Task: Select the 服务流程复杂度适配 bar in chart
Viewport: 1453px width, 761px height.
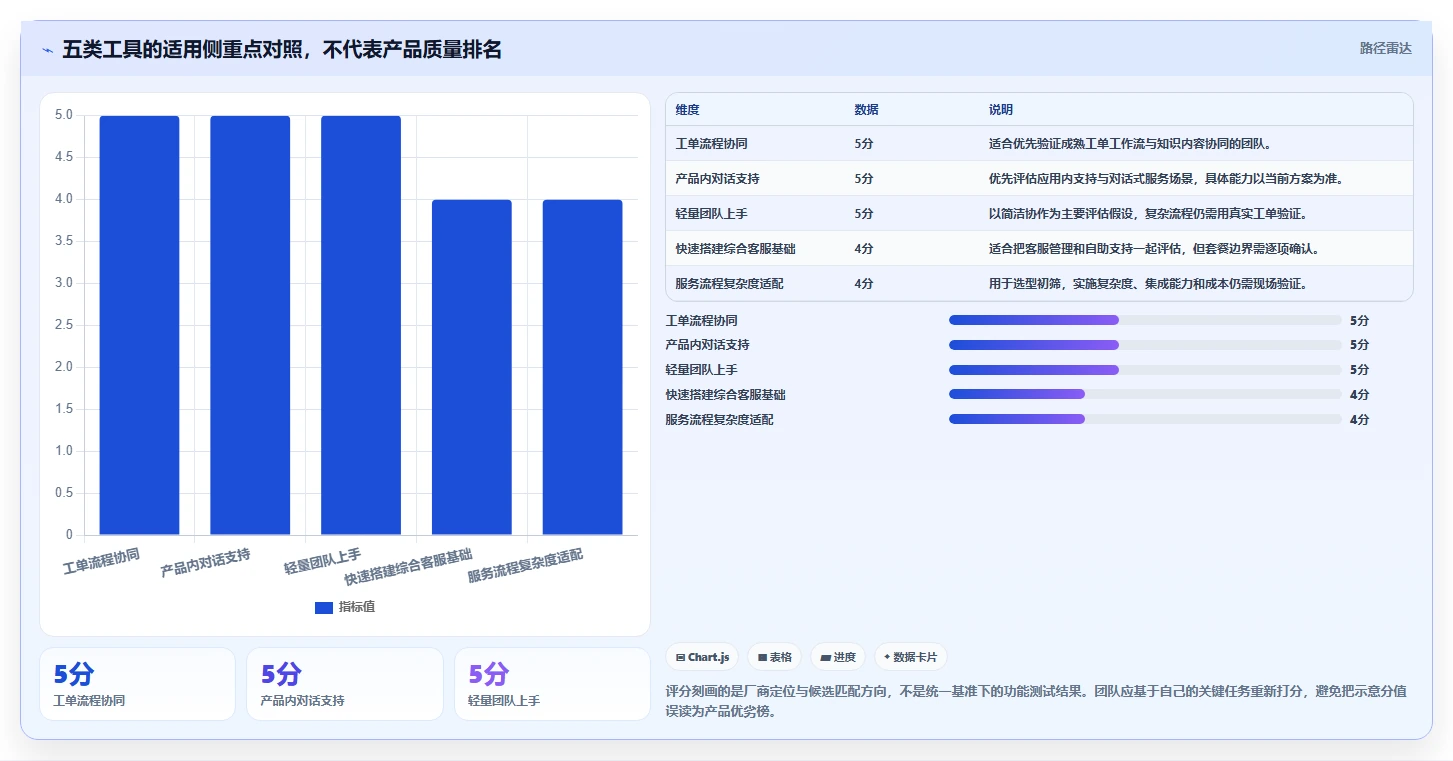Action: click(583, 367)
